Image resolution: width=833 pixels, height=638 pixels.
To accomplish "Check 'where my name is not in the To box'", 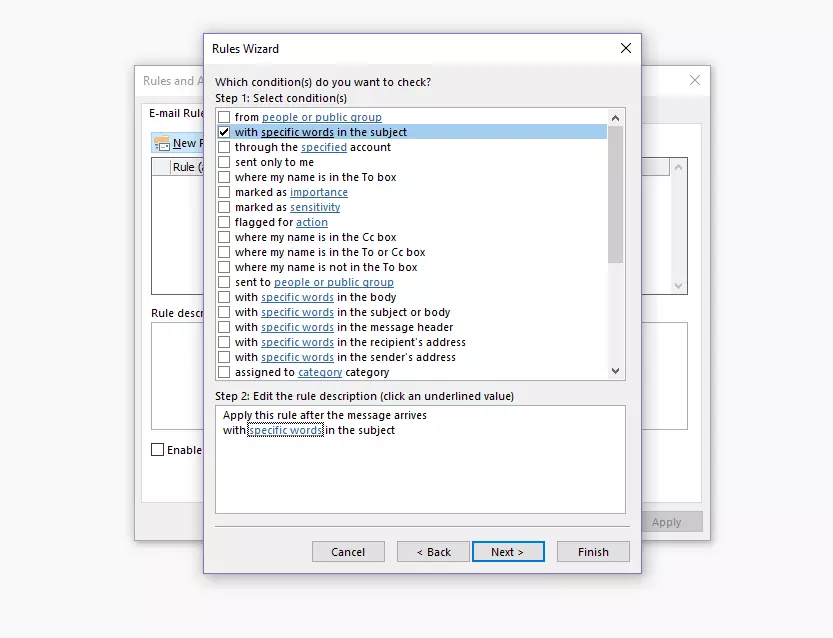I will click(224, 267).
